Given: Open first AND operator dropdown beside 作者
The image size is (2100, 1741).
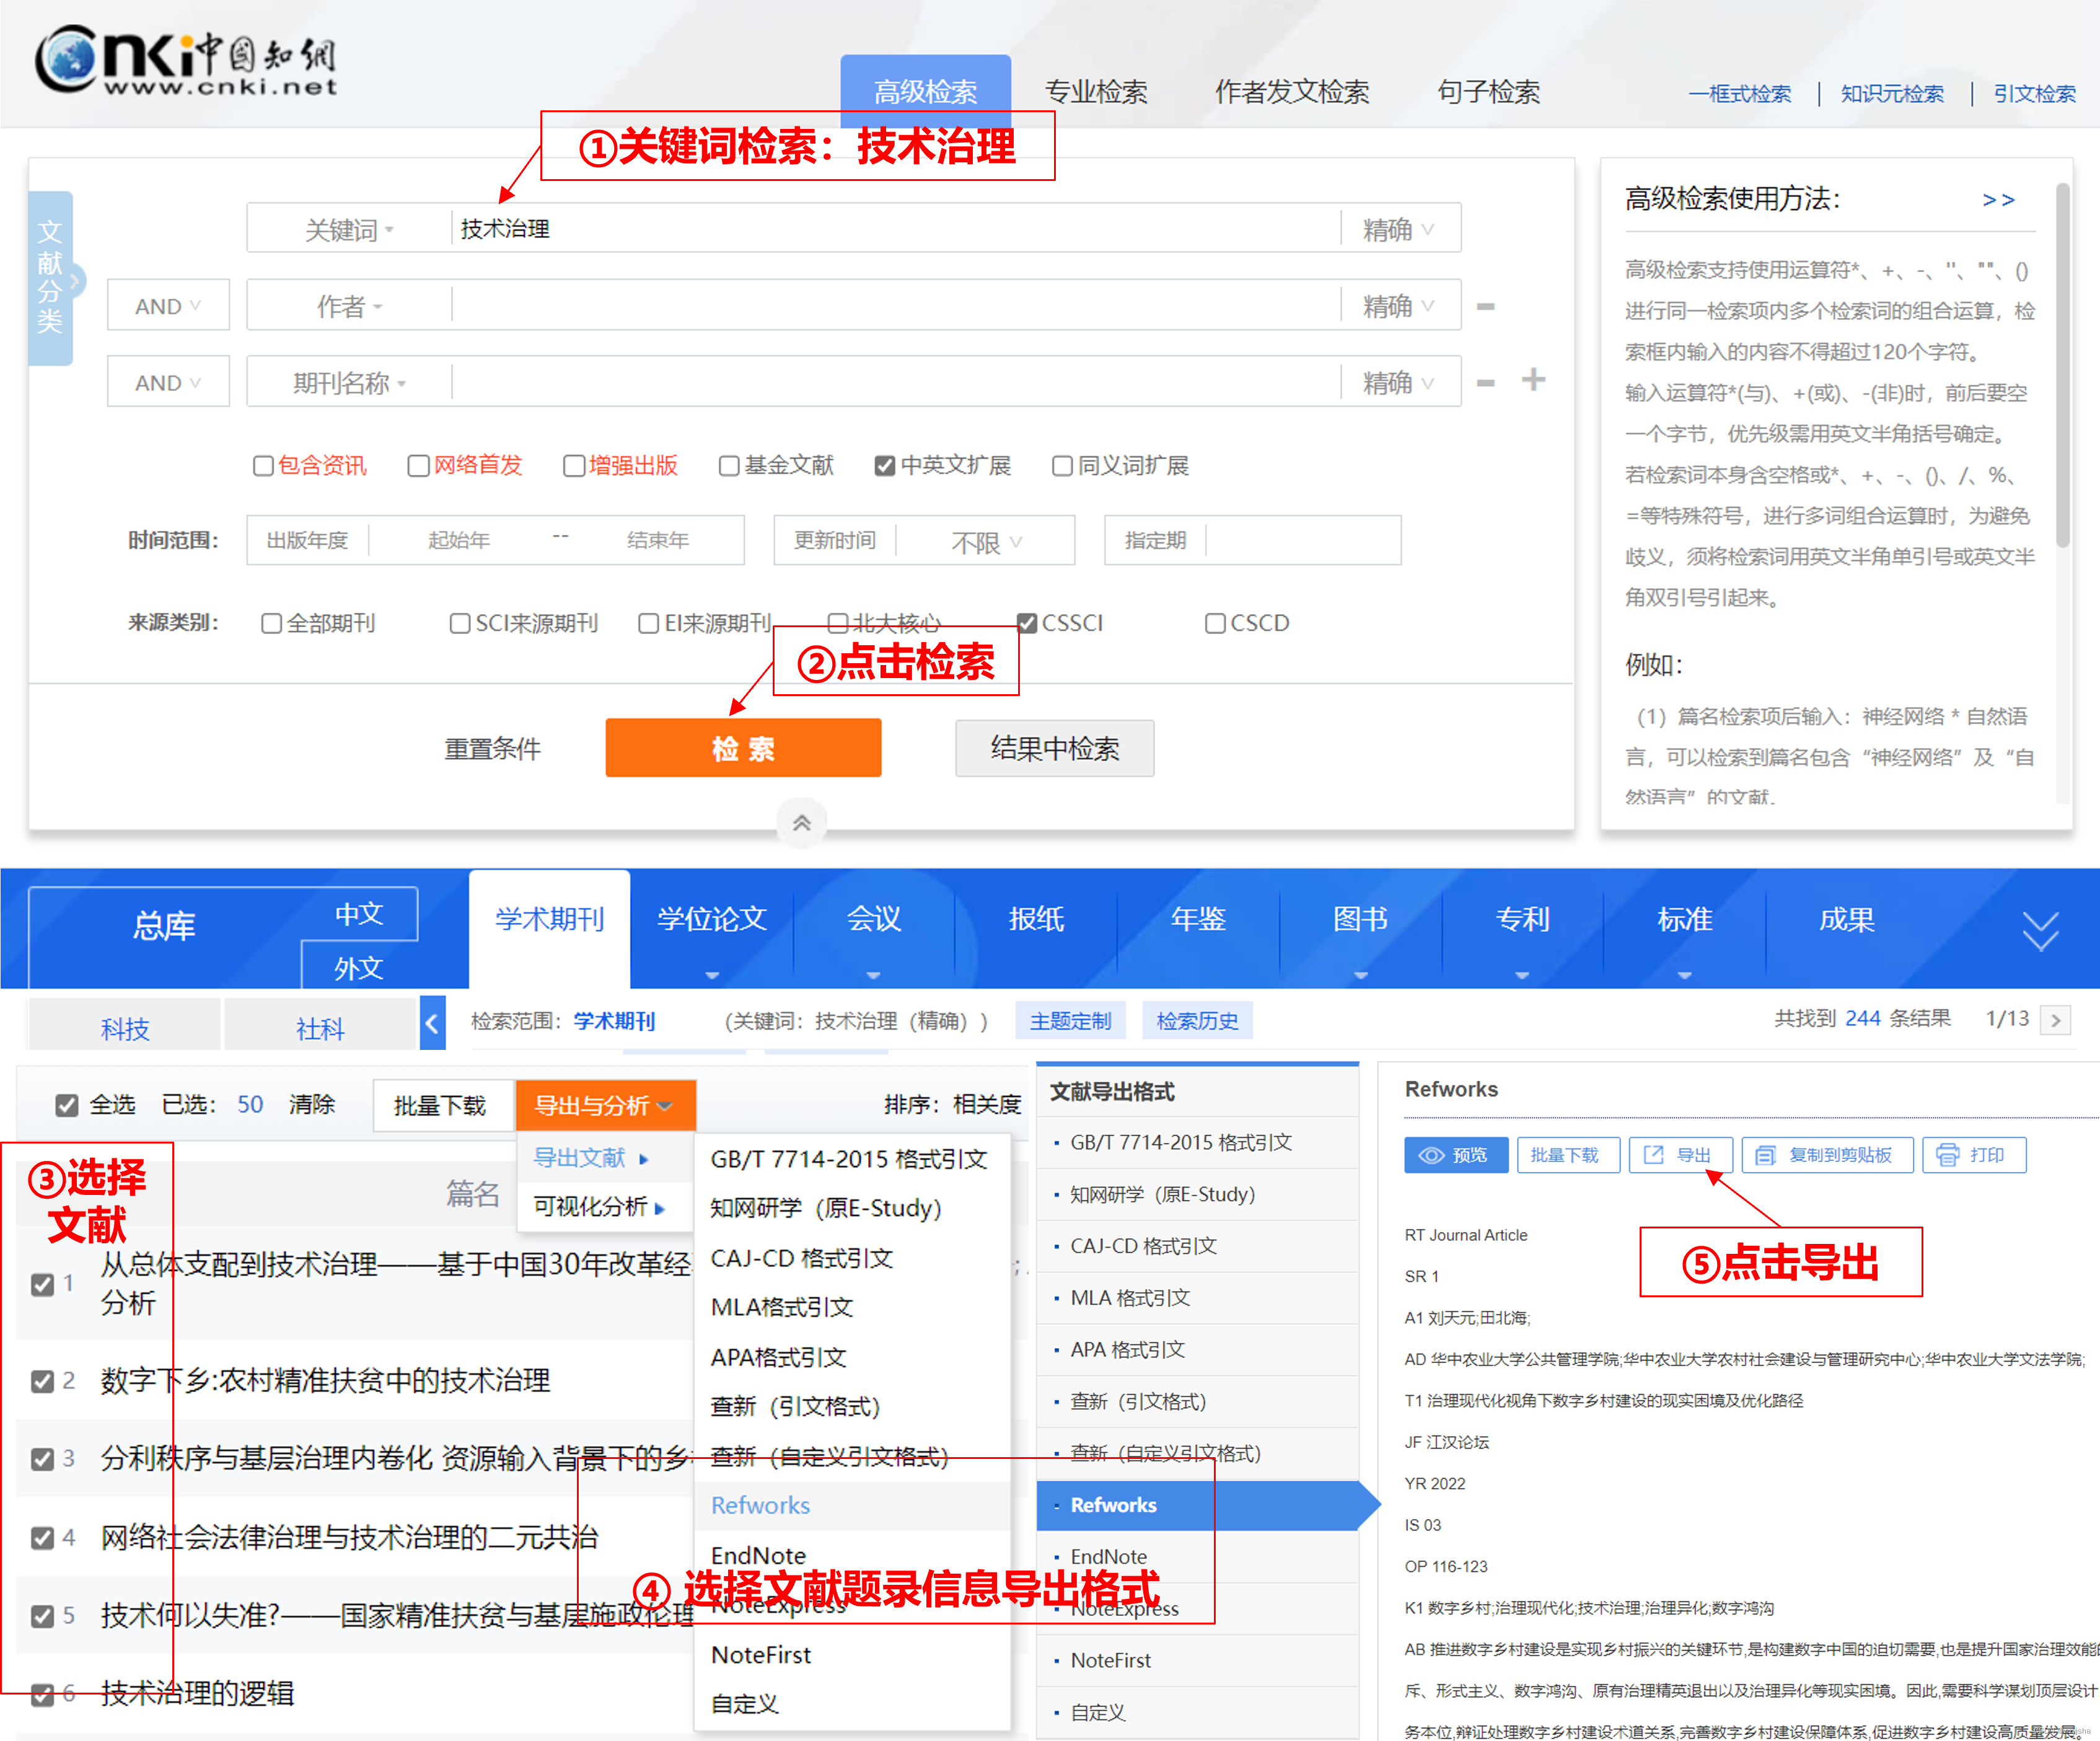Looking at the screenshot, I should [x=168, y=306].
